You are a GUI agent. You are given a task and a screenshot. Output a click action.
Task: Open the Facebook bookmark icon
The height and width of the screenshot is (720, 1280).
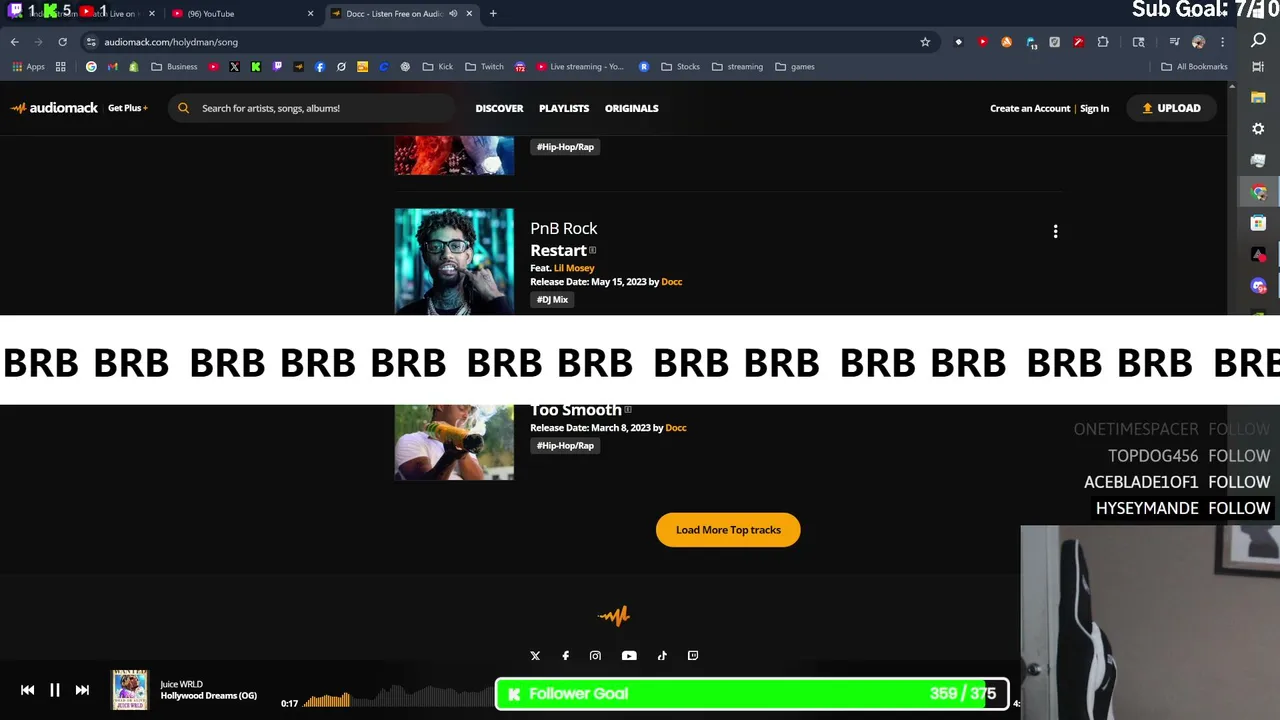[x=320, y=67]
